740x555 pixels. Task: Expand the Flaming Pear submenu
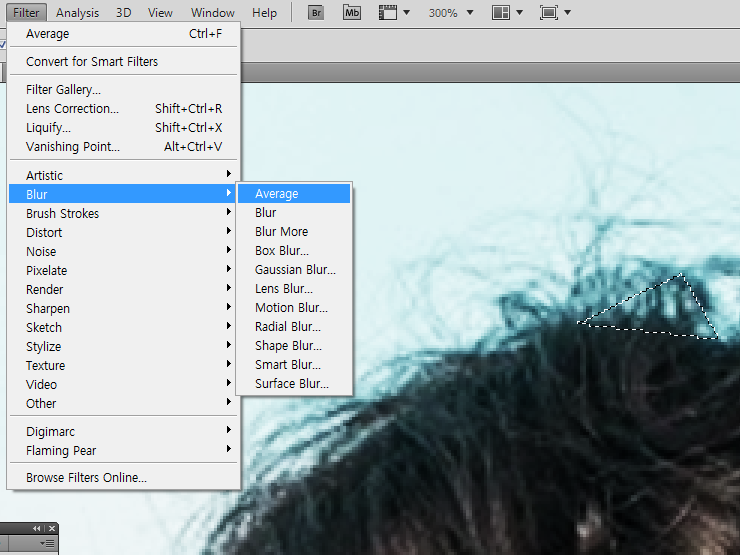point(123,450)
